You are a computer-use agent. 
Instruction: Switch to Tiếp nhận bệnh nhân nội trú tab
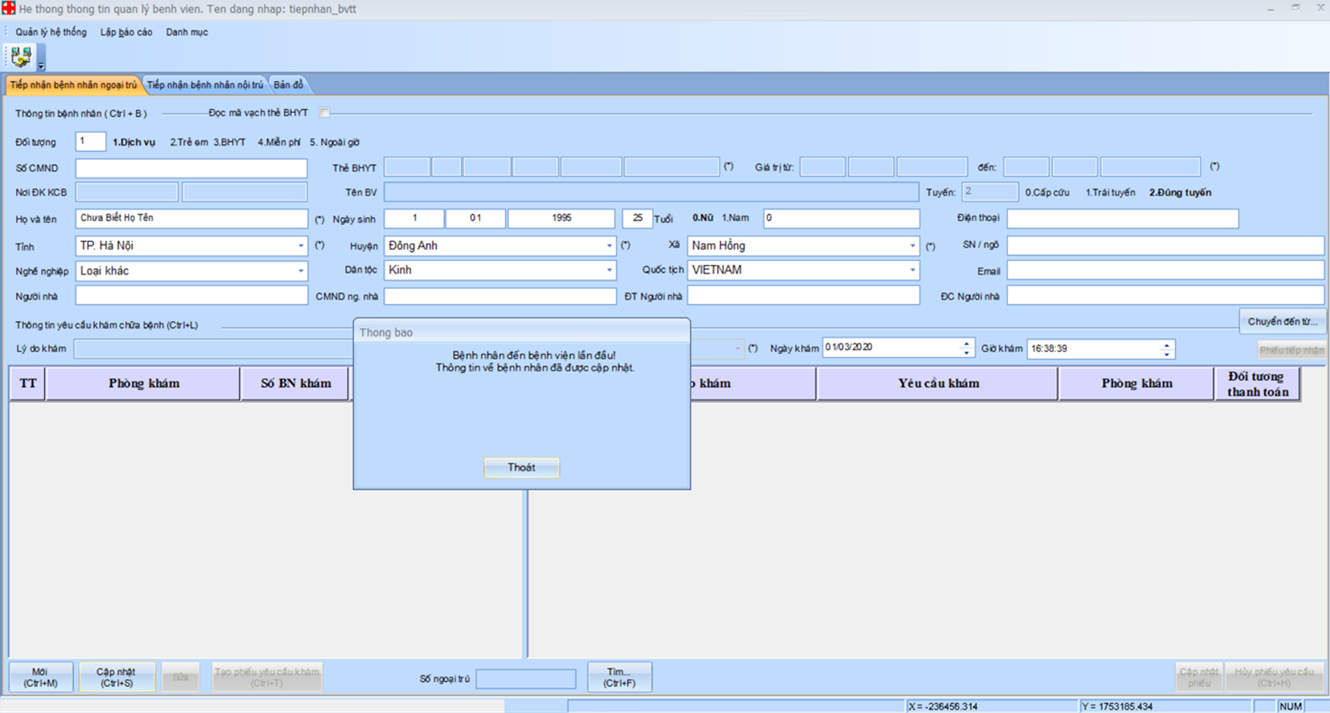pos(205,85)
